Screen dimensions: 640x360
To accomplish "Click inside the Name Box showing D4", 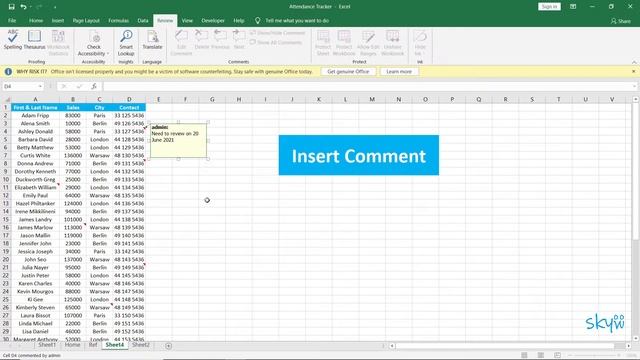I will (19, 87).
